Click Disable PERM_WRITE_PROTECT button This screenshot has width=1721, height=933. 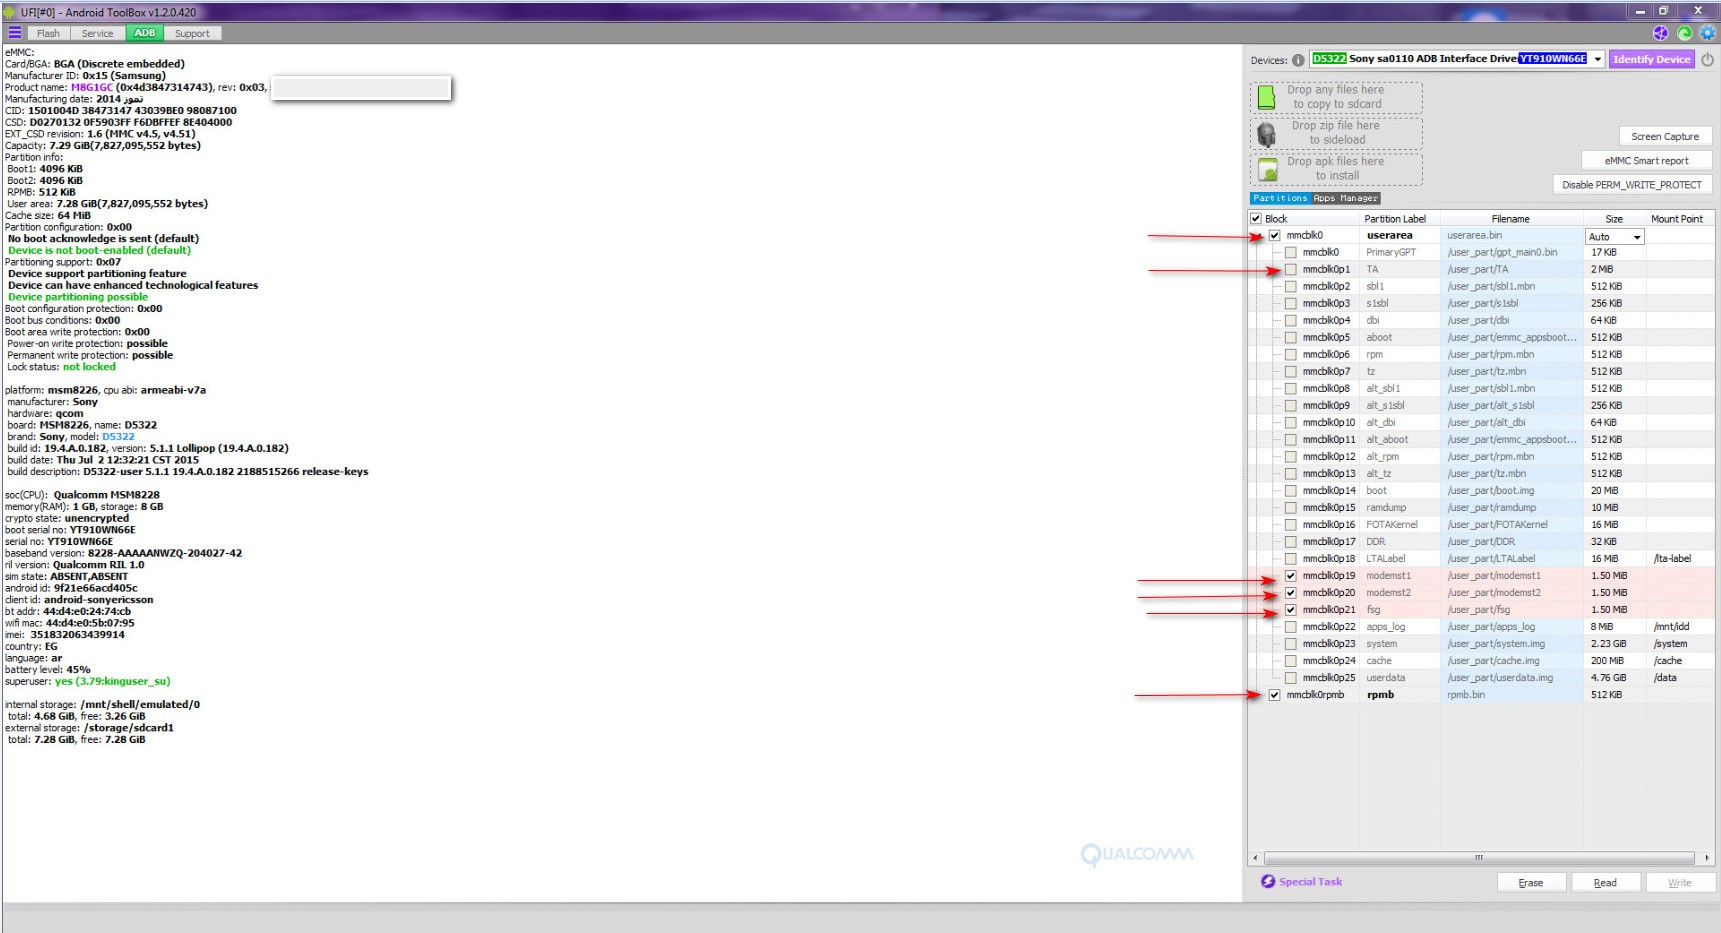(1631, 184)
